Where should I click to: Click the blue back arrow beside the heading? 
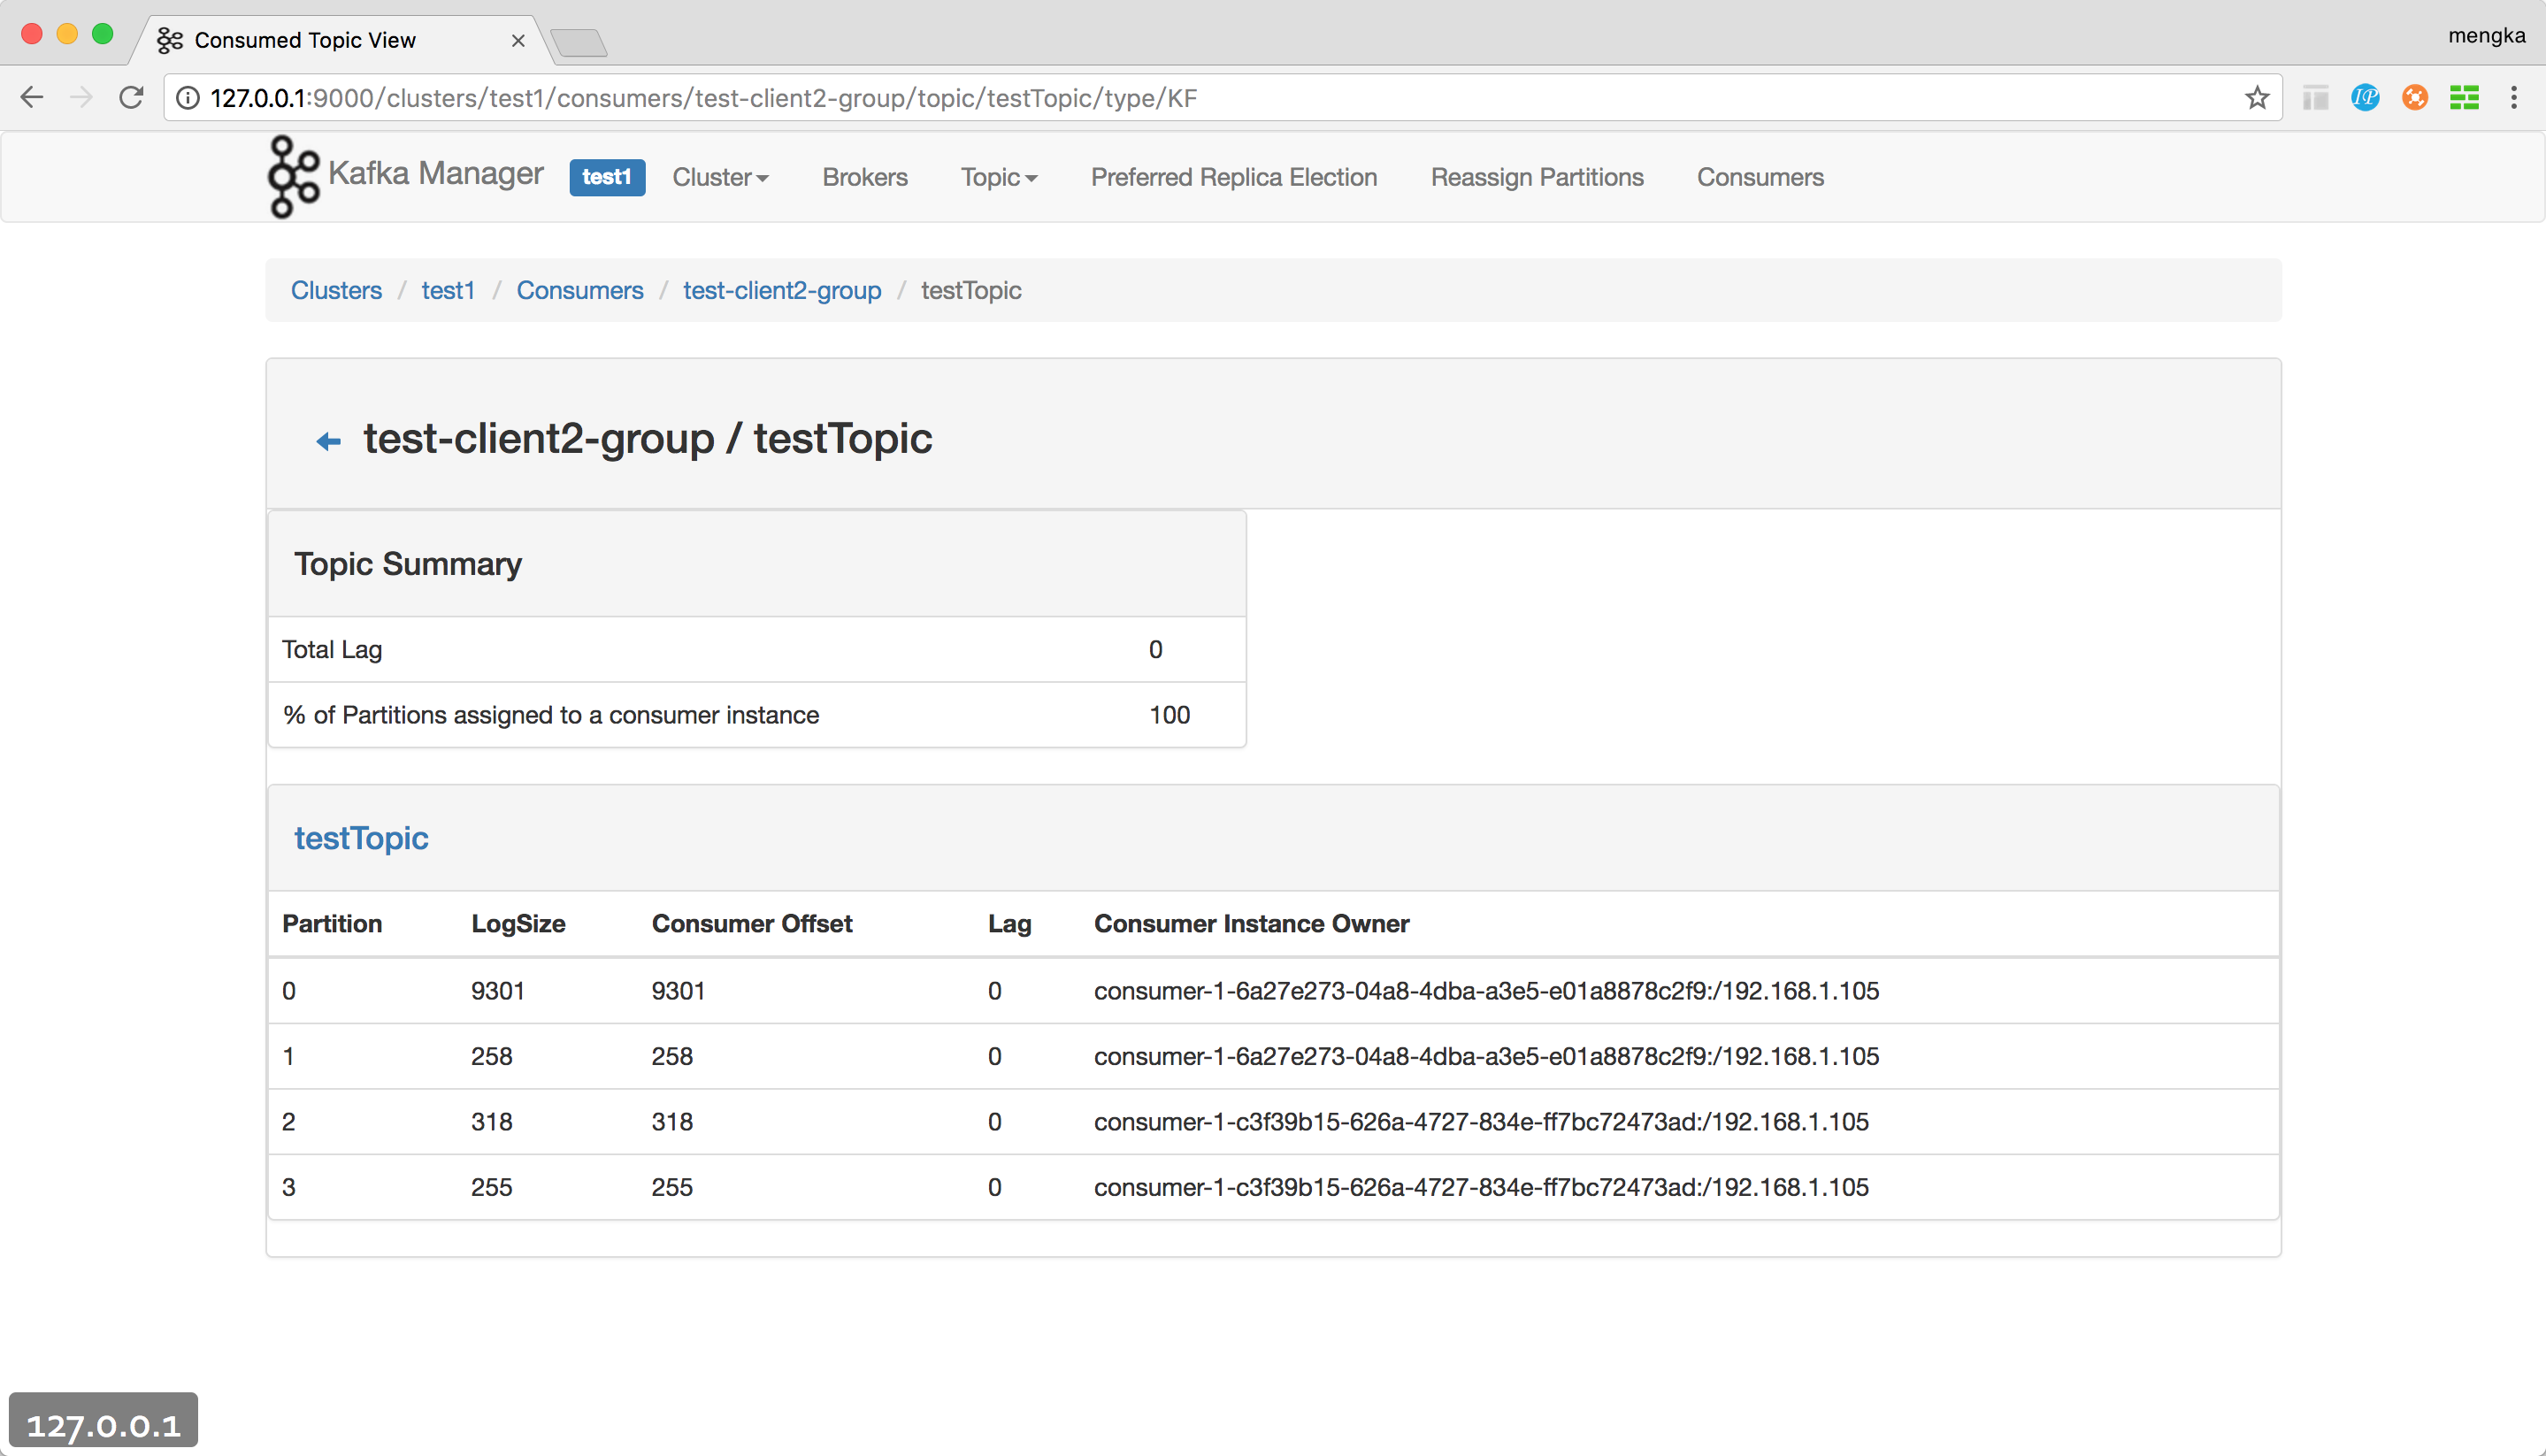pyautogui.click(x=328, y=441)
